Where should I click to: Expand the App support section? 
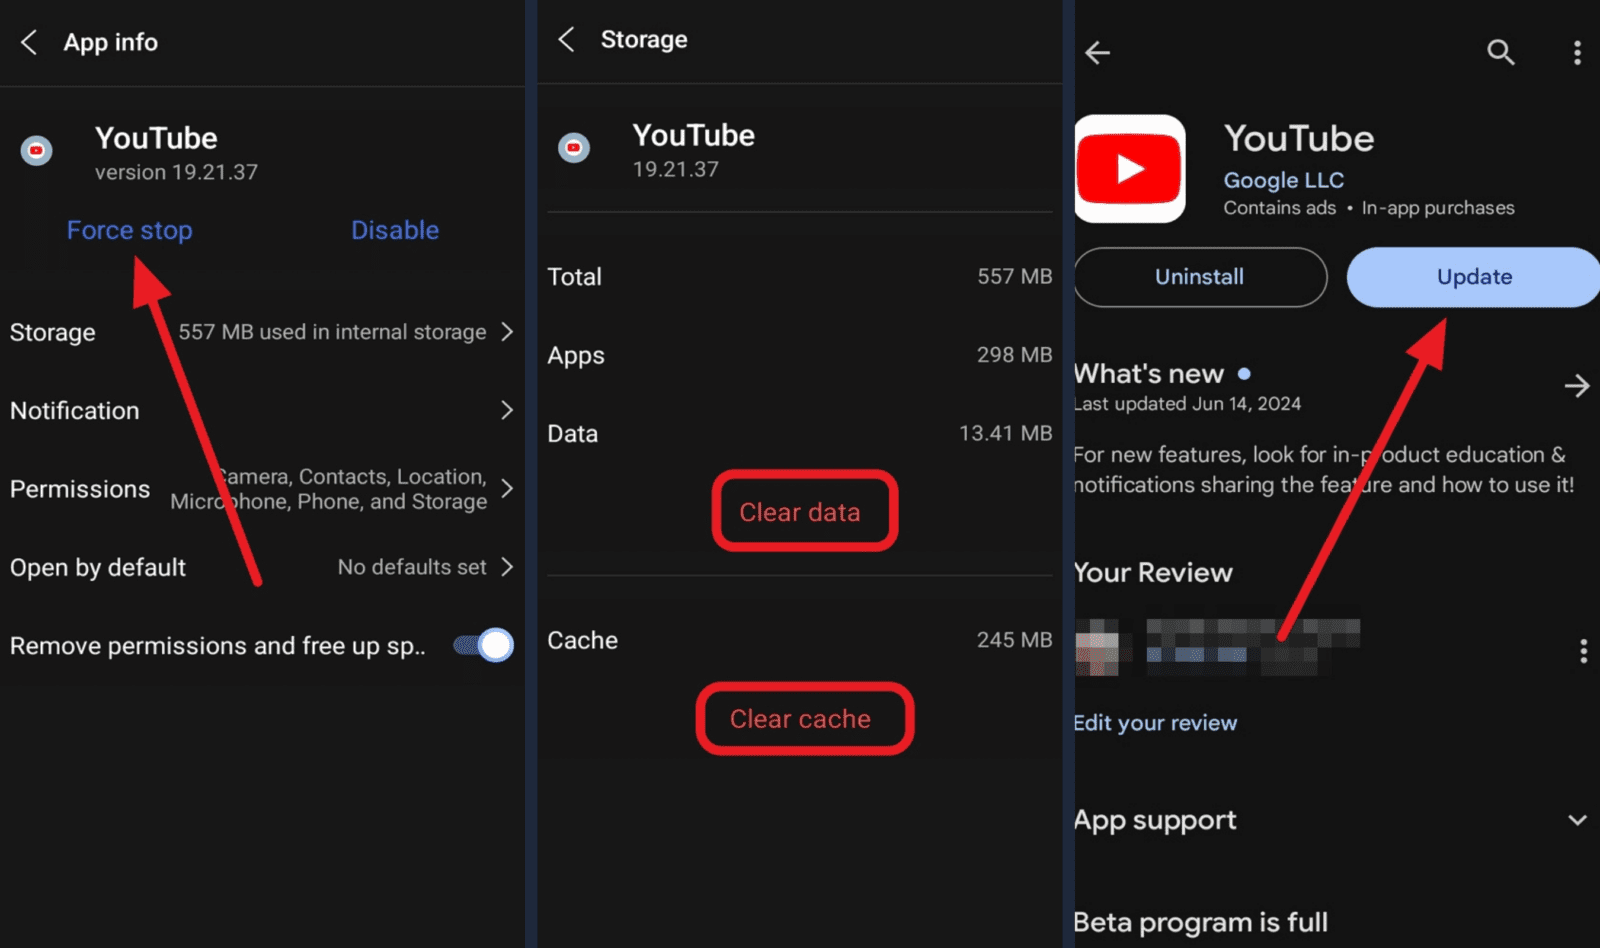click(1577, 820)
